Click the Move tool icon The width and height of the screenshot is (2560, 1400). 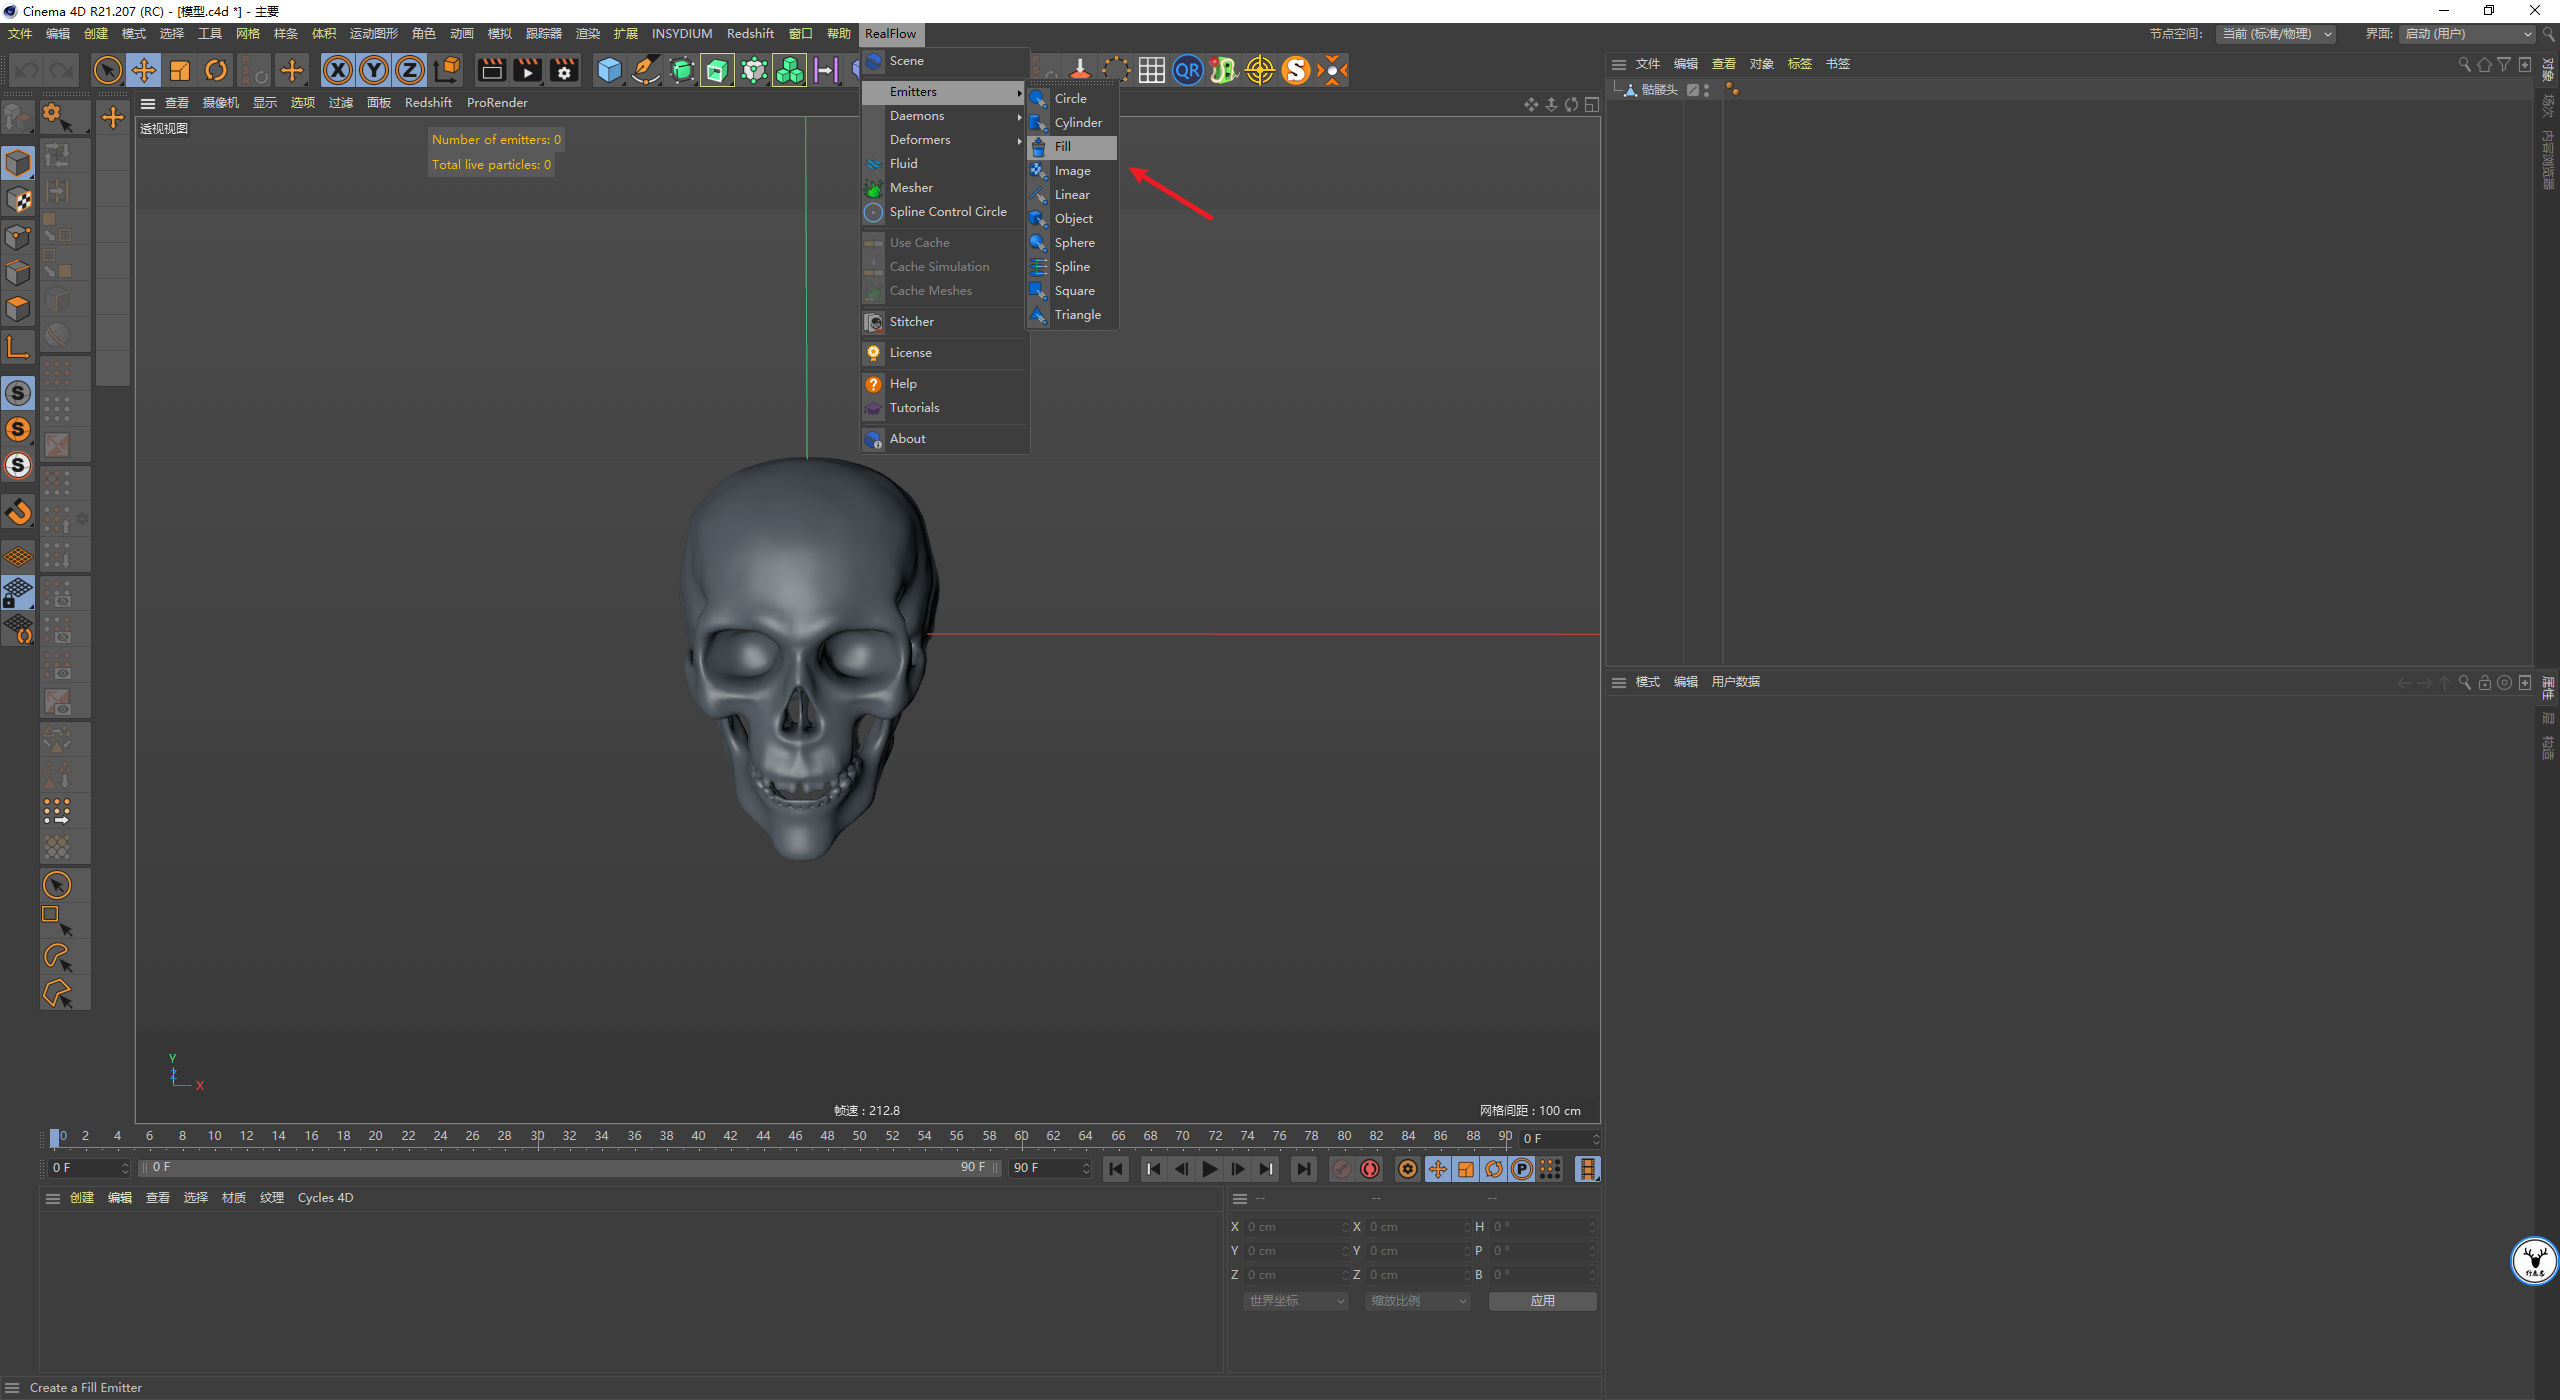pyautogui.click(x=144, y=70)
